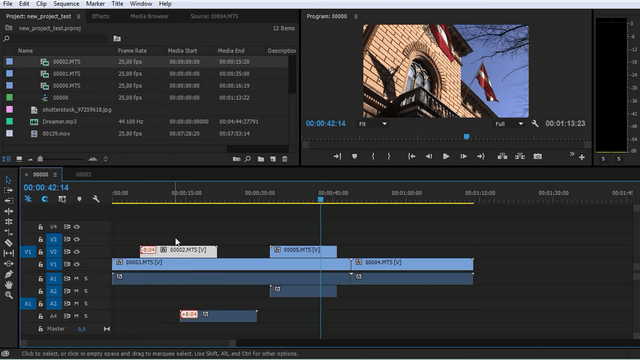Open the 00000 sequence tab menu
This screenshot has width=640, height=360.
[55, 174]
